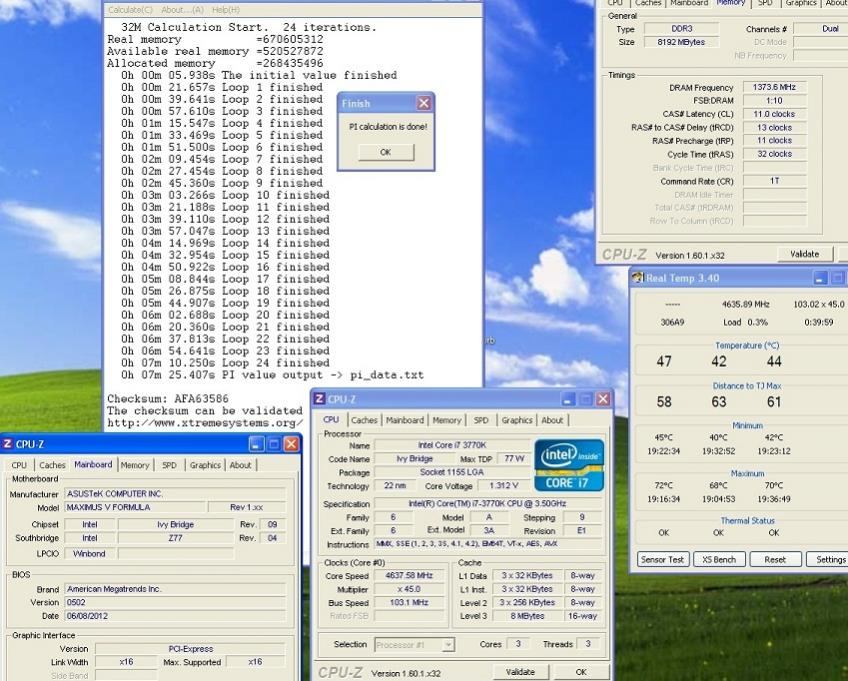Click the Loop 24 finished line
Viewport: 848px width, 681px height.
pos(225,363)
